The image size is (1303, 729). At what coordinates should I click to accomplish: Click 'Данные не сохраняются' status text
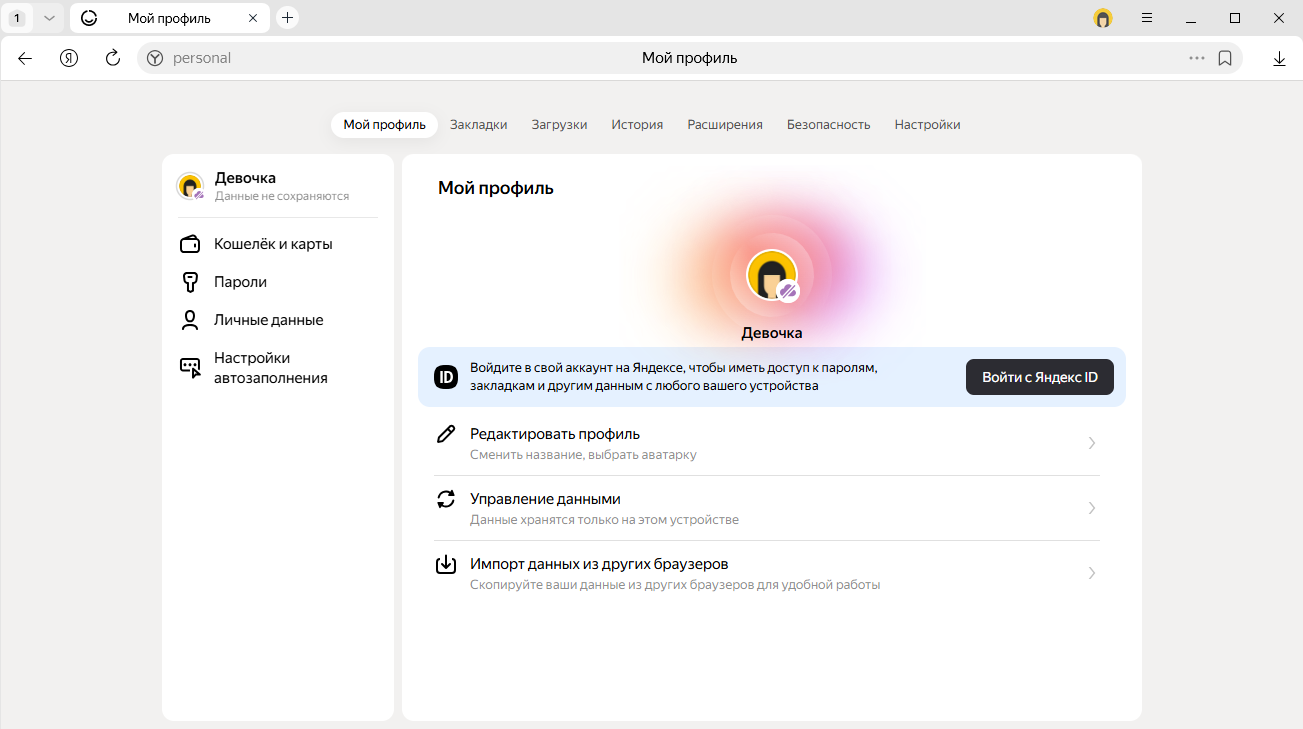[x=282, y=196]
